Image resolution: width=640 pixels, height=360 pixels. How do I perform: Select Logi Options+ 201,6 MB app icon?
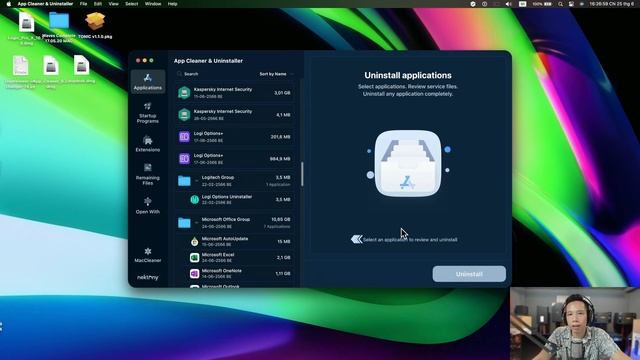tap(184, 137)
